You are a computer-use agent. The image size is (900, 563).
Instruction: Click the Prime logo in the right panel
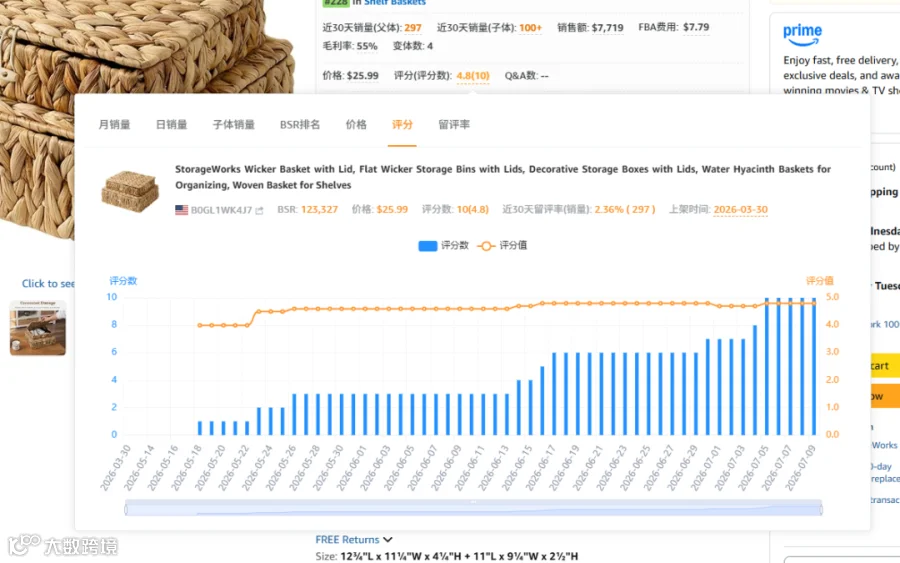(x=802, y=34)
